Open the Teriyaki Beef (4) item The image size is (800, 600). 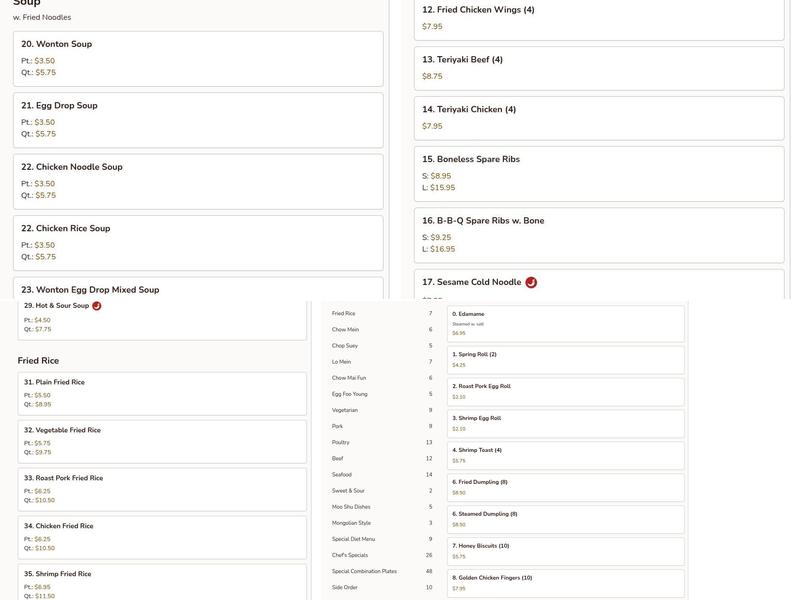pos(598,67)
